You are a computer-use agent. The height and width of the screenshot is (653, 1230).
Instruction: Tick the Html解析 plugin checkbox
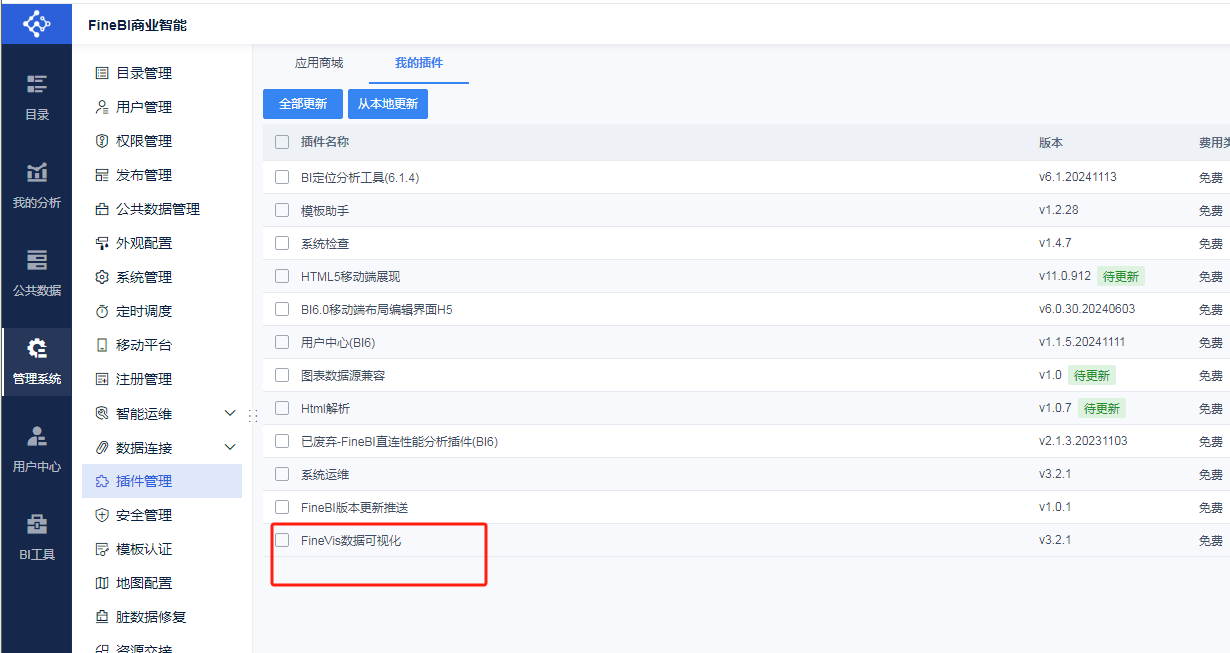click(x=282, y=408)
